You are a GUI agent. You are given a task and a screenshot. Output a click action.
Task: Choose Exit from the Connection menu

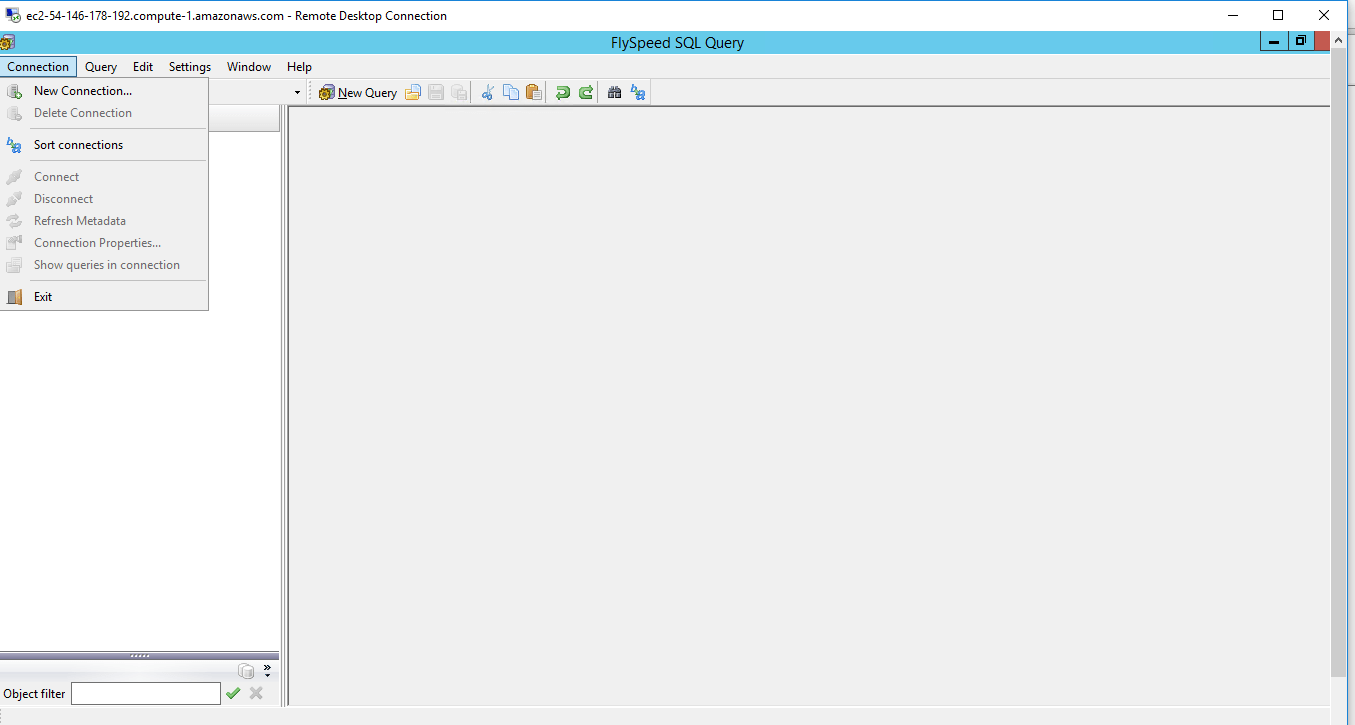pos(44,296)
